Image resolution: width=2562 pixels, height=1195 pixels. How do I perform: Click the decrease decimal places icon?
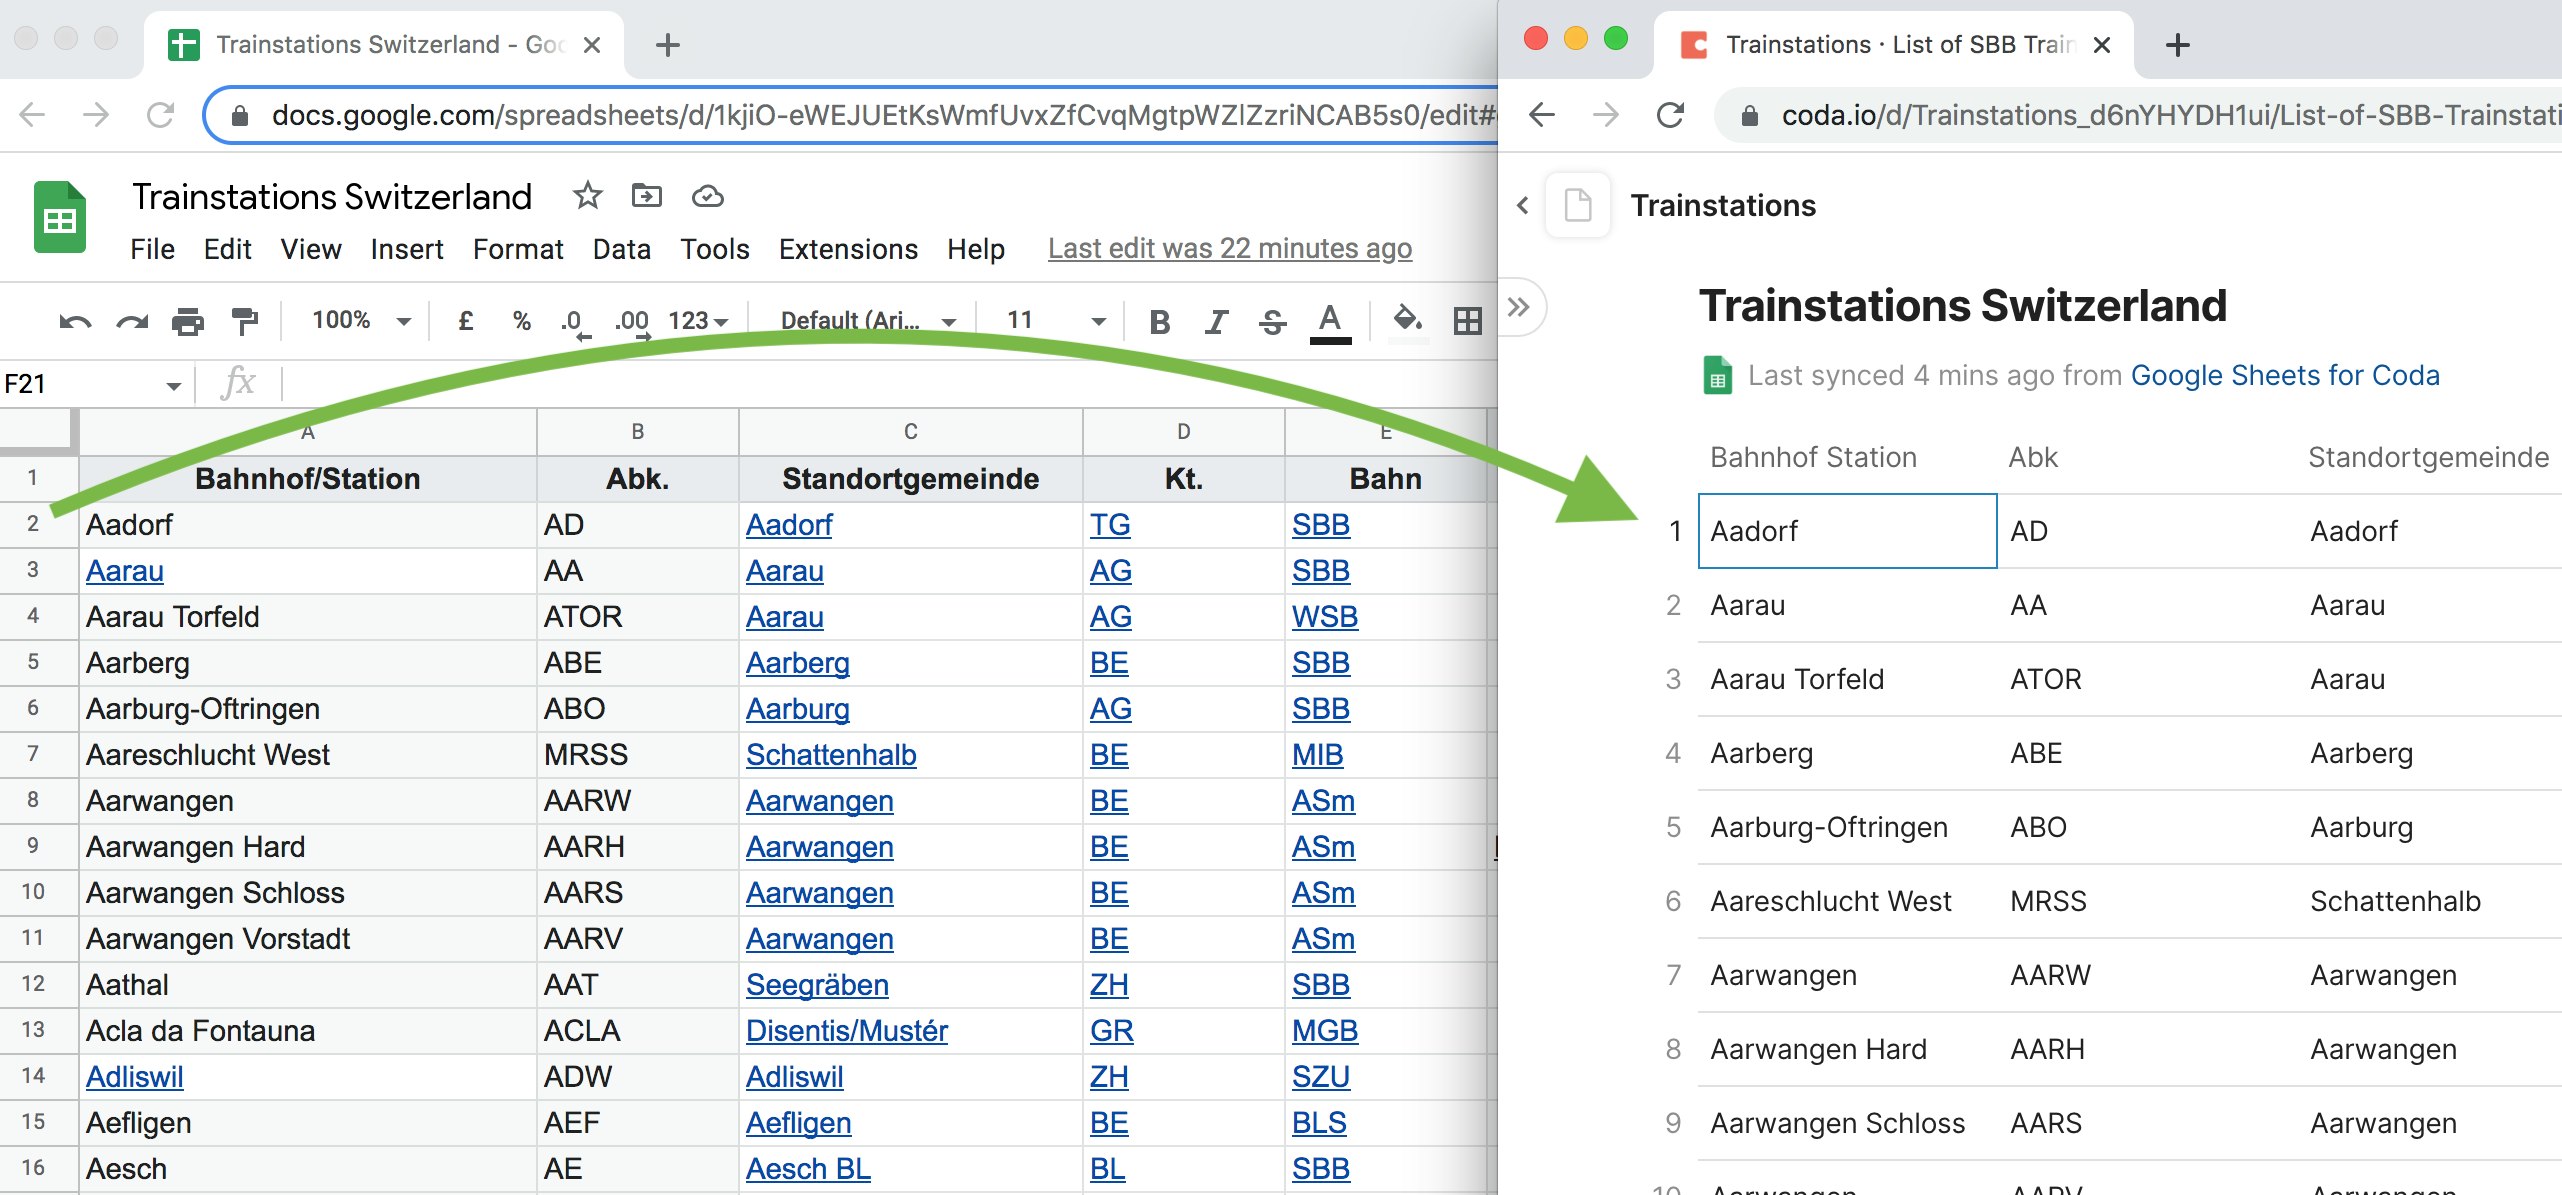(x=572, y=320)
